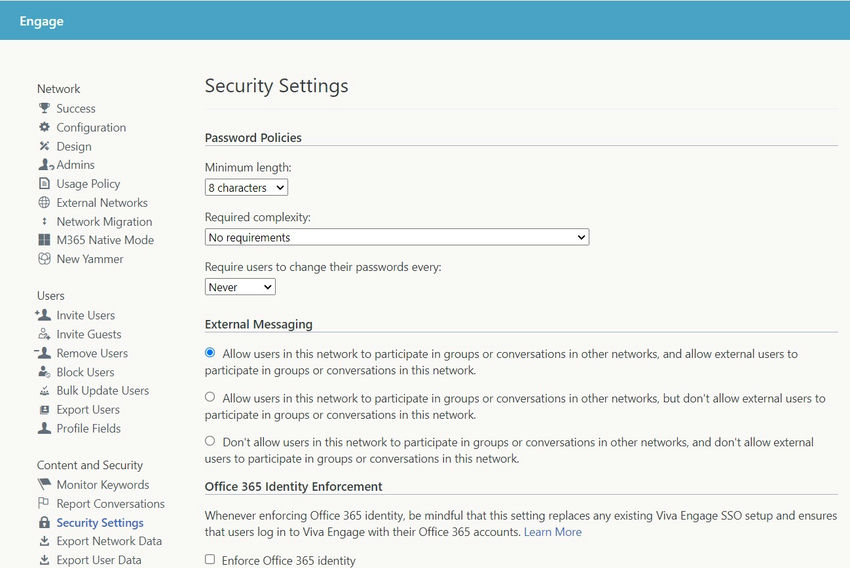Image resolution: width=850 pixels, height=568 pixels.
Task: Click the External Messaging section heading
Action: point(259,325)
